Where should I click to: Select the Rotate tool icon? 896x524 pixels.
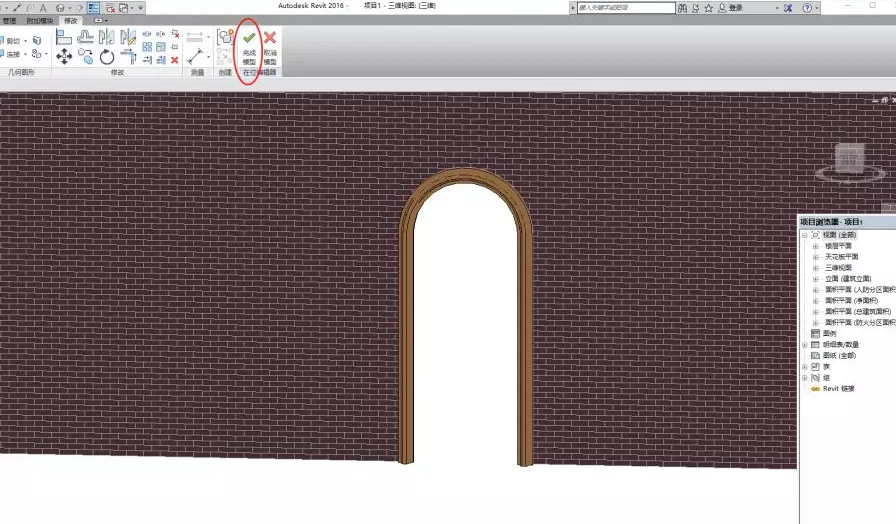[107, 57]
